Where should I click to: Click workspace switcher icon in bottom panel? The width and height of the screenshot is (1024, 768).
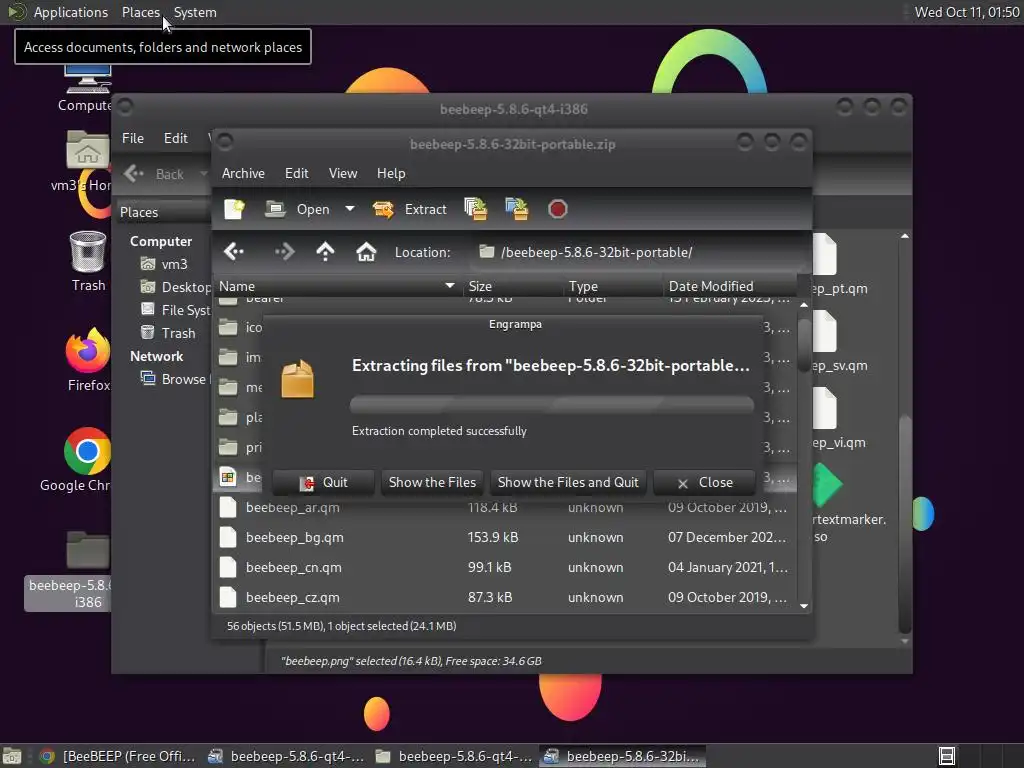click(x=946, y=756)
